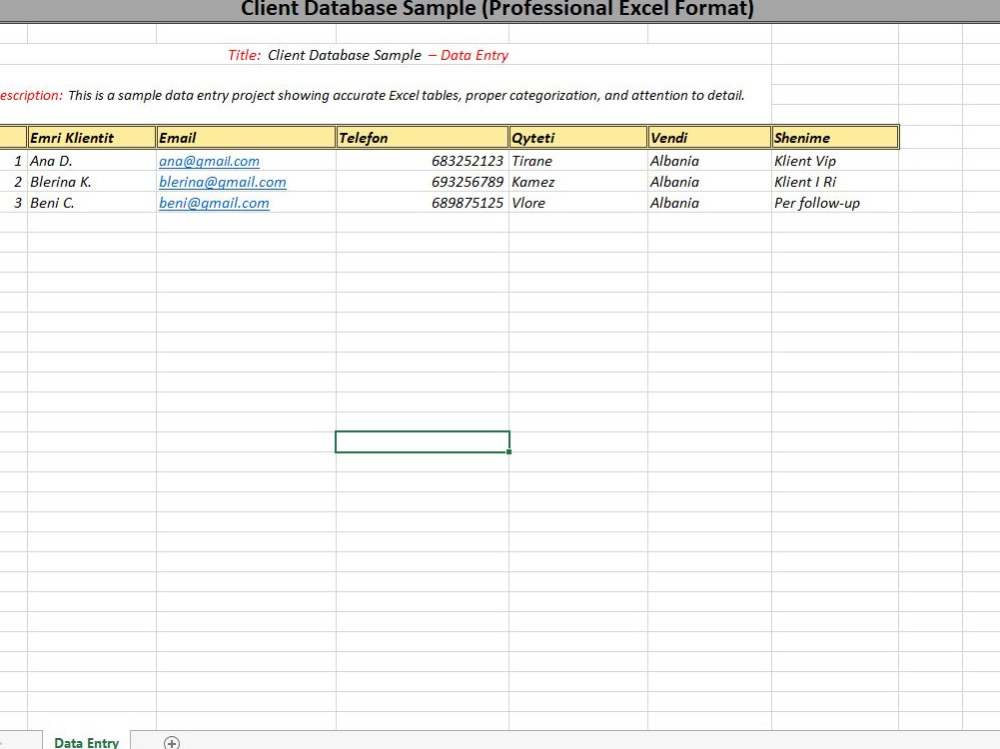This screenshot has width=1000, height=749.
Task: Click the Per follow-up note cell
Action: pos(835,203)
